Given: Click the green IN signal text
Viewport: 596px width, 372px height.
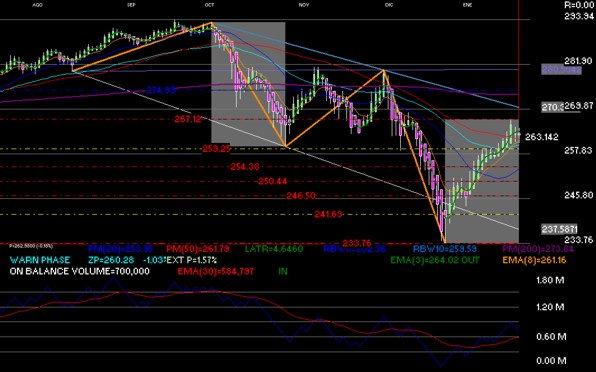Looking at the screenshot, I should click(283, 271).
